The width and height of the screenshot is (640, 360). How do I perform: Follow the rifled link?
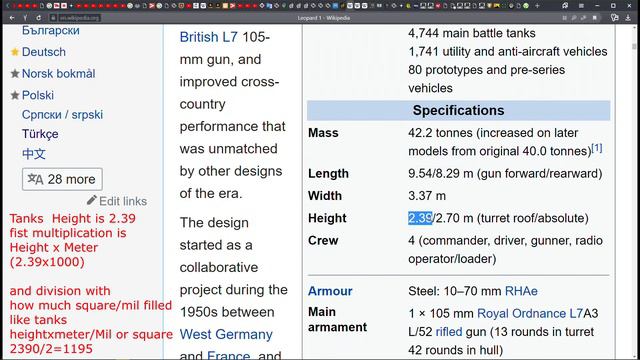[x=449, y=332]
